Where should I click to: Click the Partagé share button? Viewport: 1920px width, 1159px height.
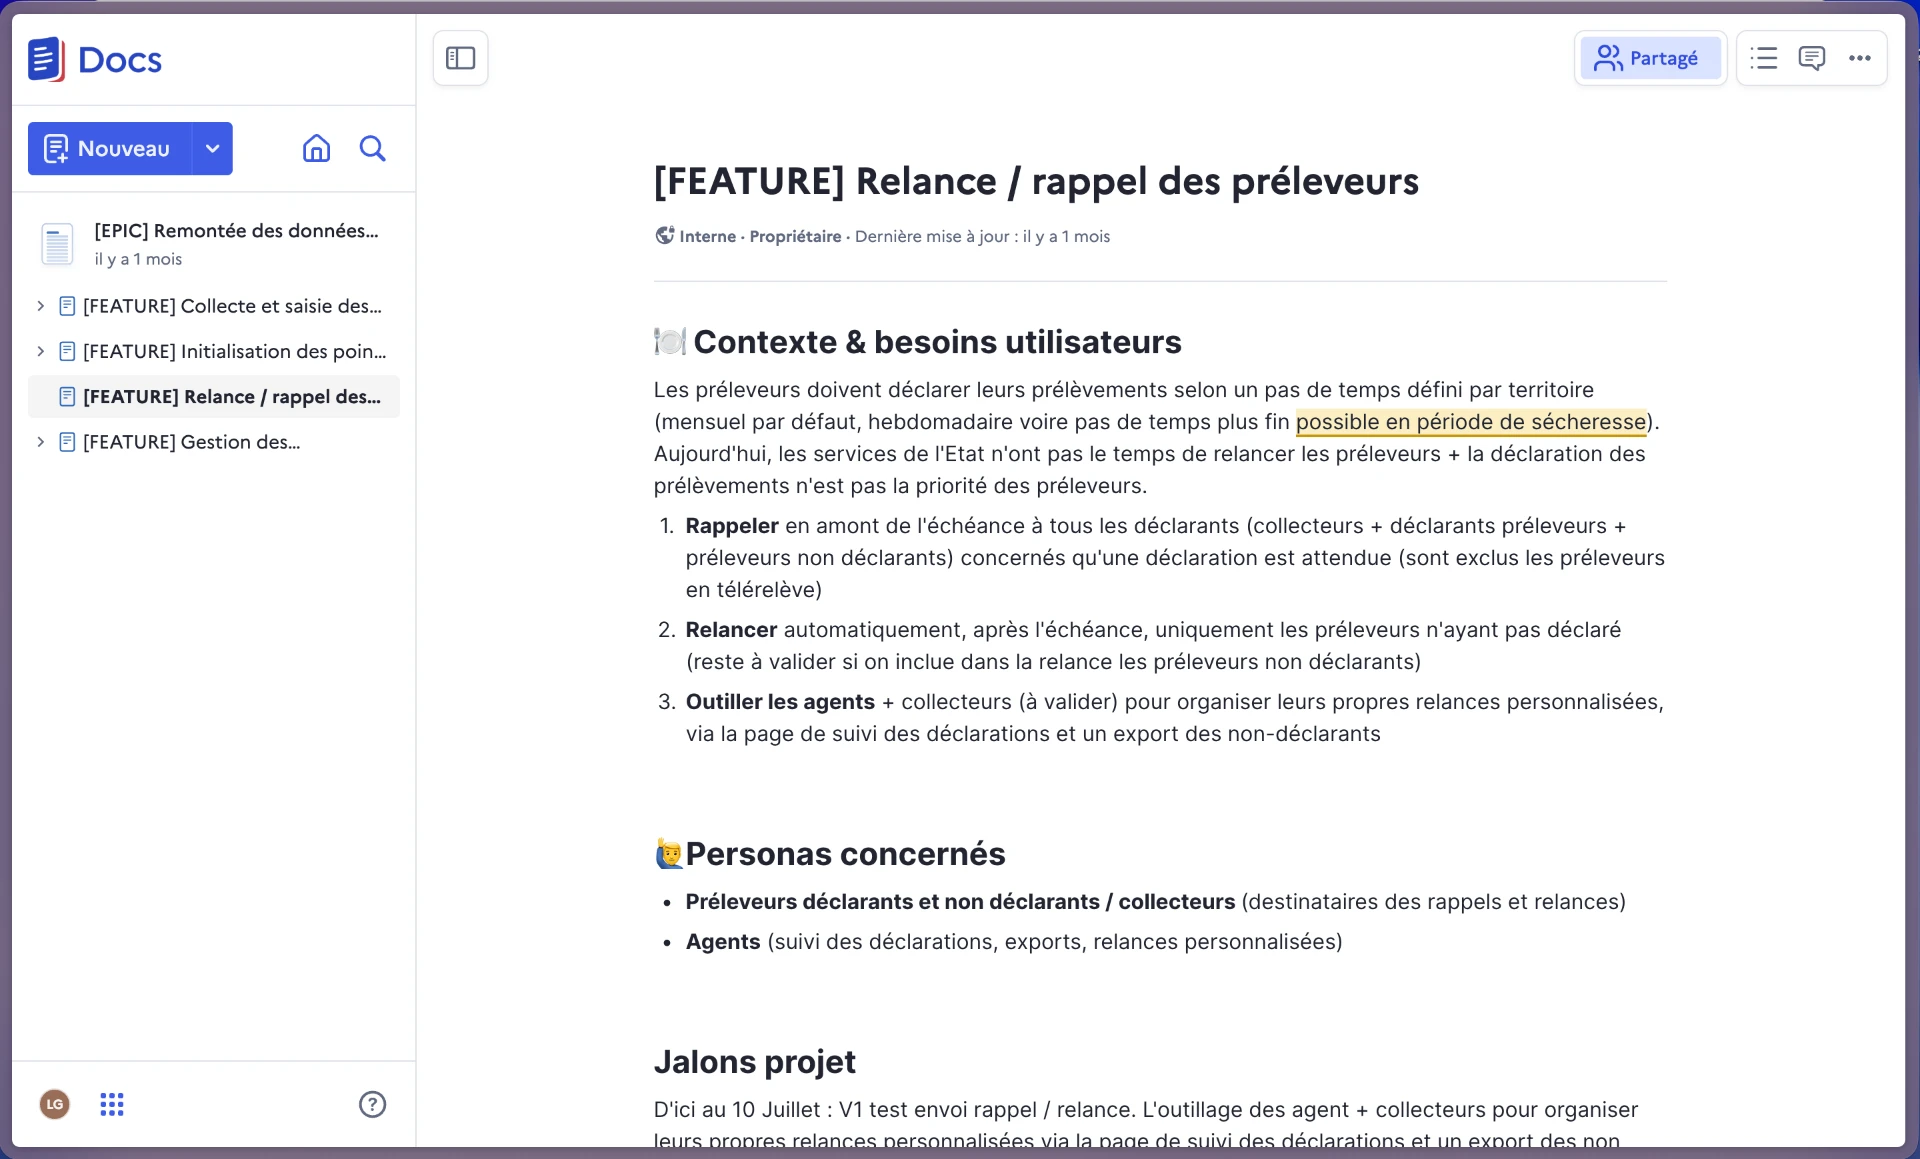(x=1650, y=58)
